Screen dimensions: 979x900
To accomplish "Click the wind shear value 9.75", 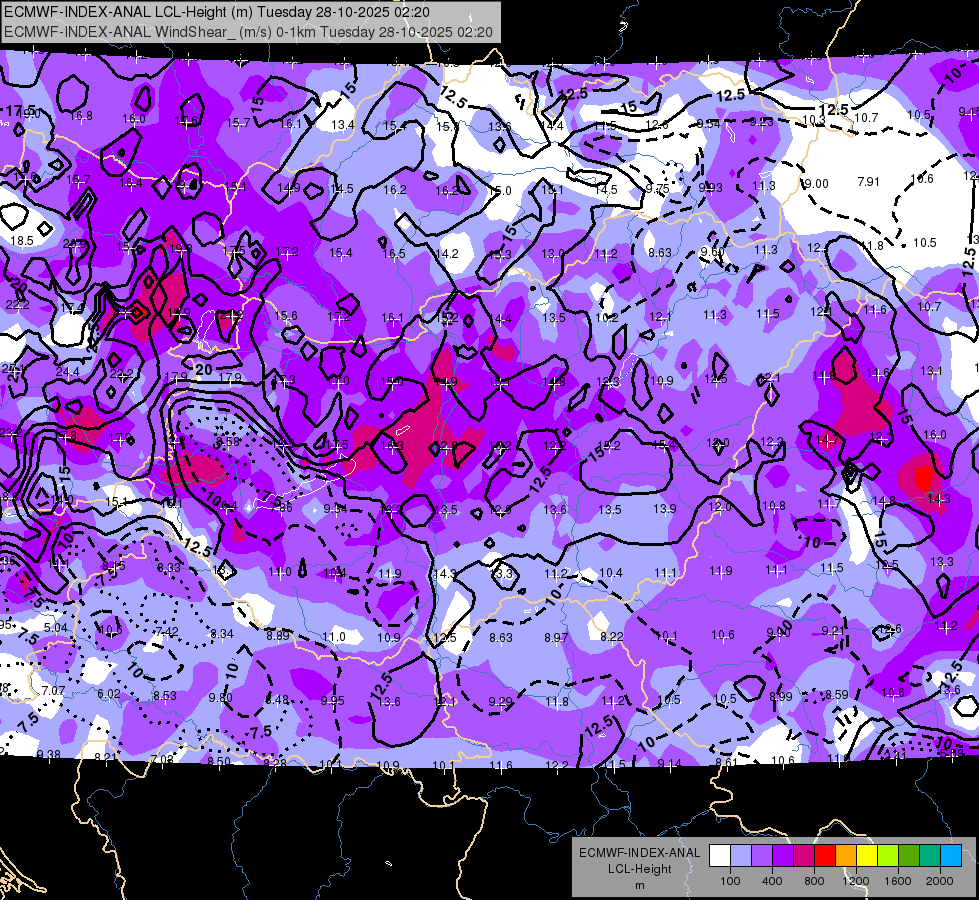I will 657,189.
